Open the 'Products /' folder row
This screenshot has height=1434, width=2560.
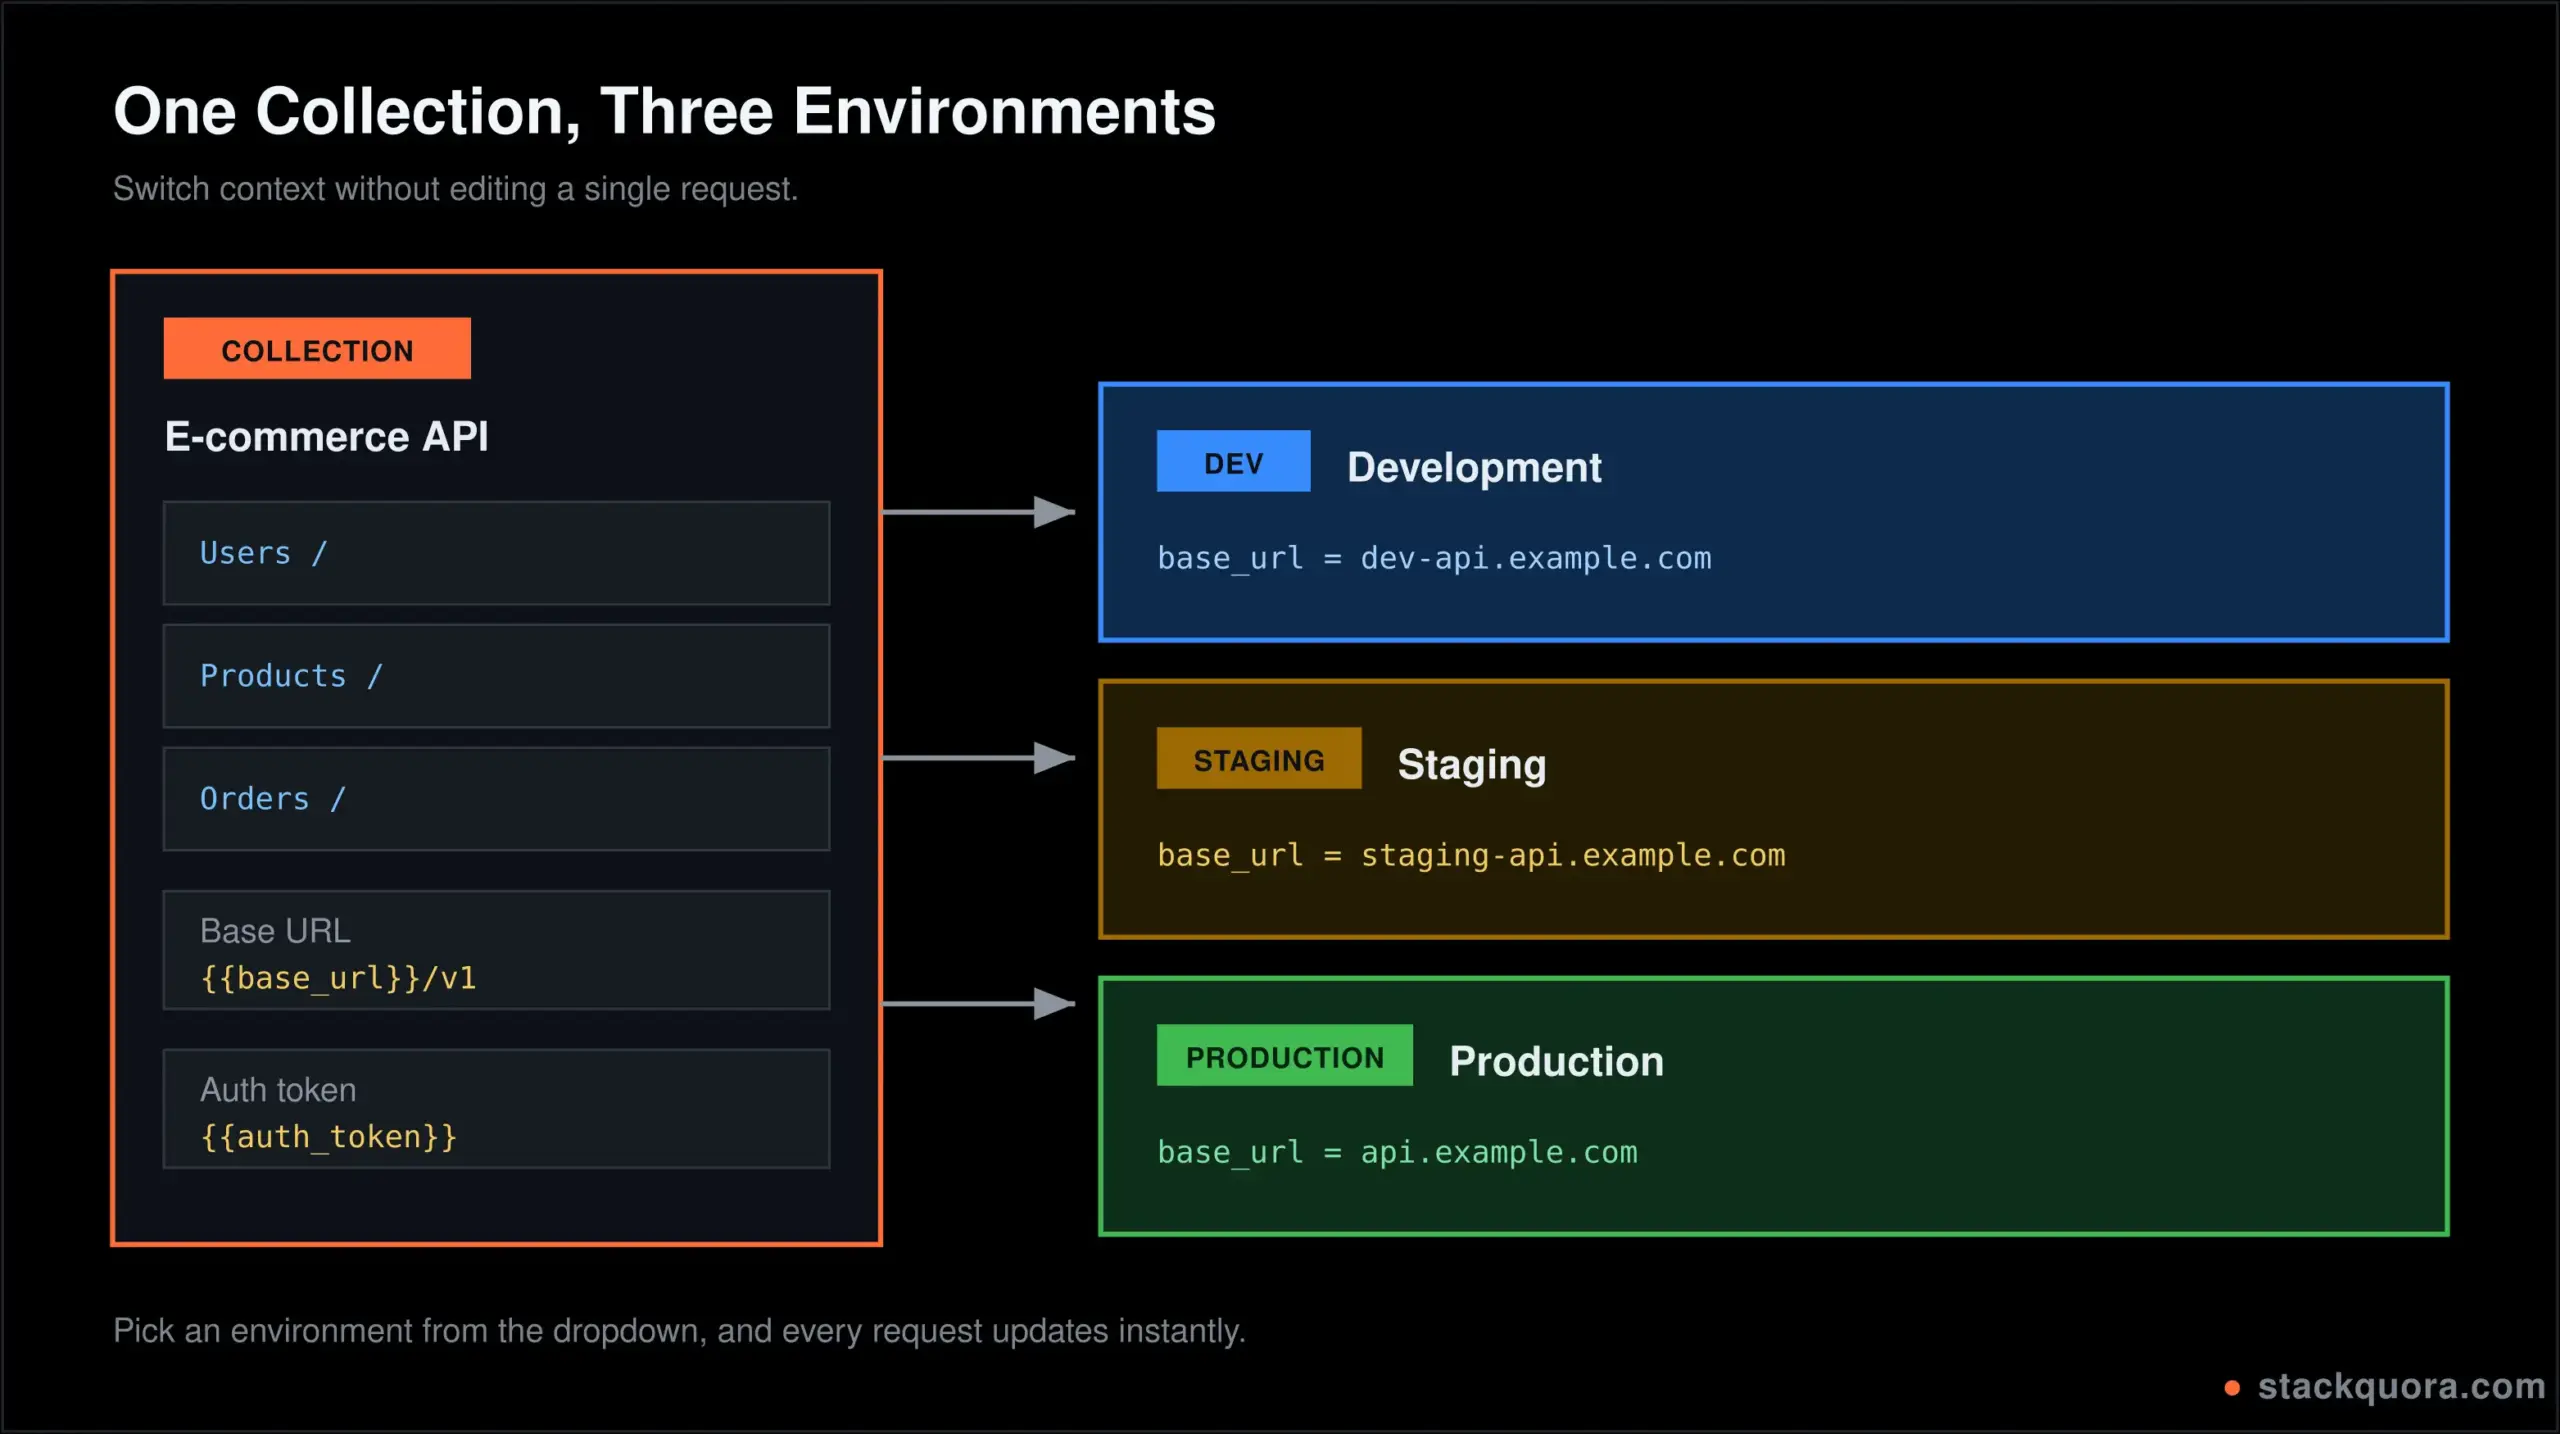497,676
